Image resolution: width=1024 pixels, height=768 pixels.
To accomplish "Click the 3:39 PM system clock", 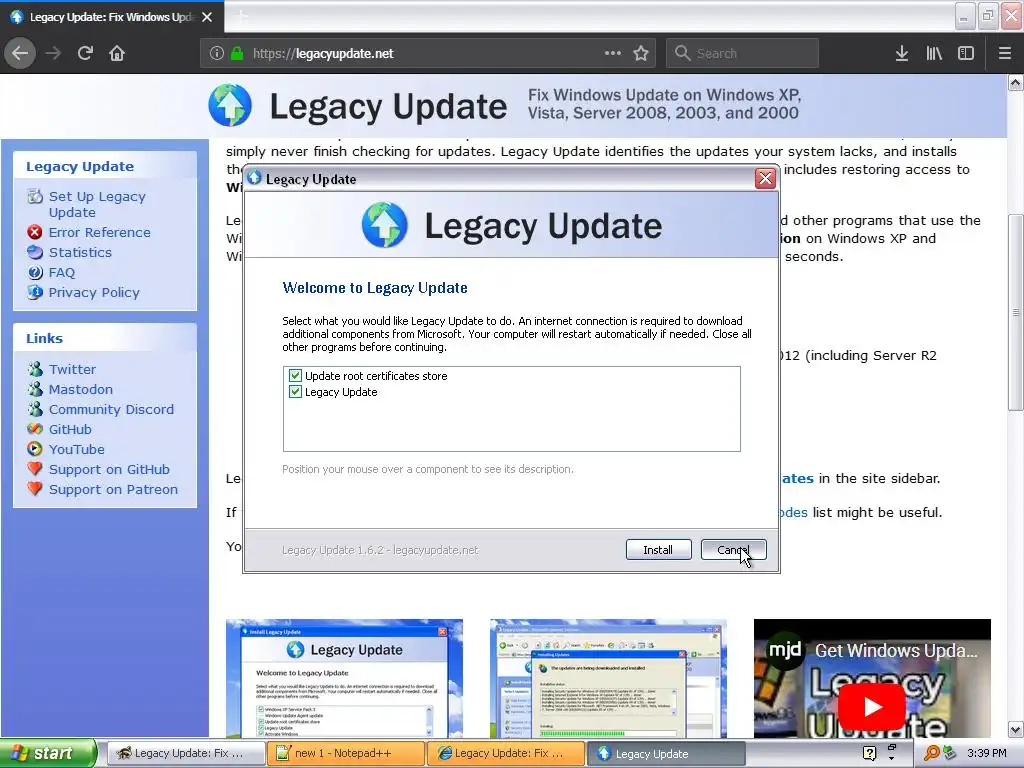I will (x=987, y=753).
